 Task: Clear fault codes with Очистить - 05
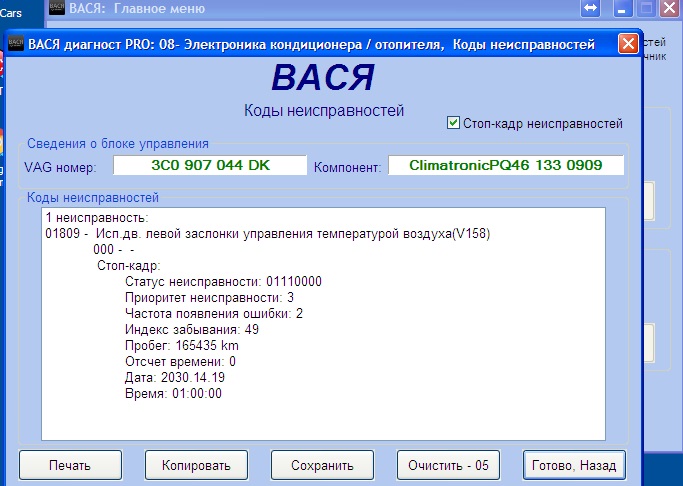(x=448, y=465)
